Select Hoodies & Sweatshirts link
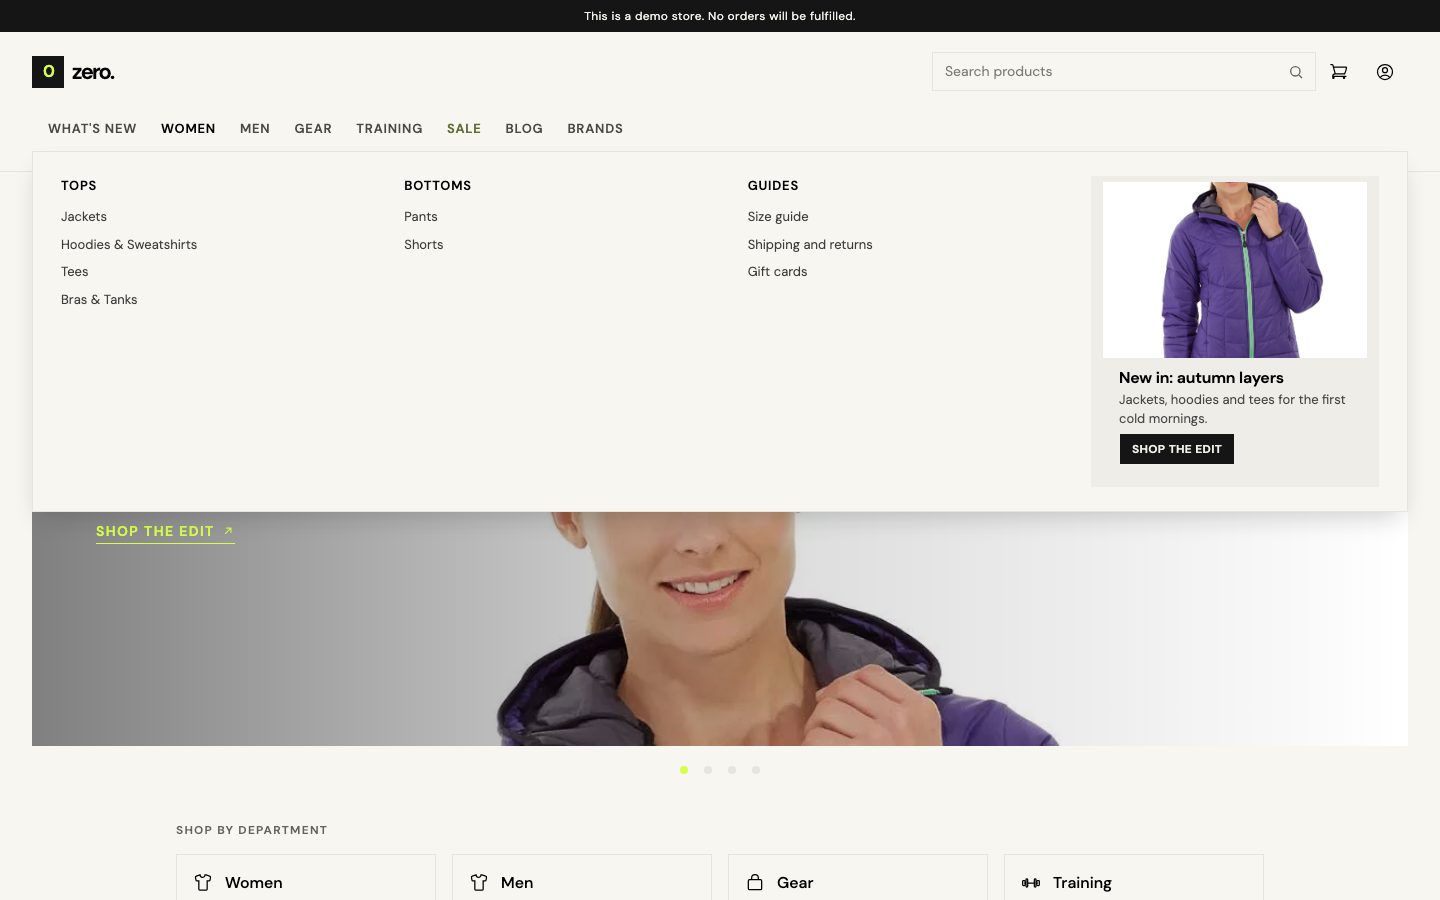 click(x=129, y=244)
